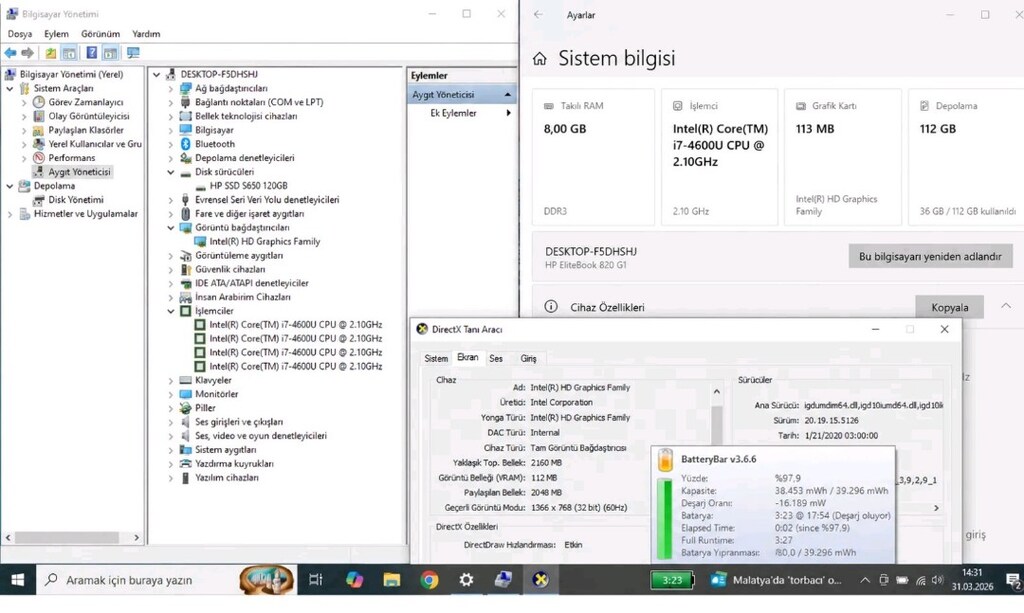Select Aygıt Yöneticisi in the left tree
This screenshot has width=1024, height=613.
click(x=79, y=172)
